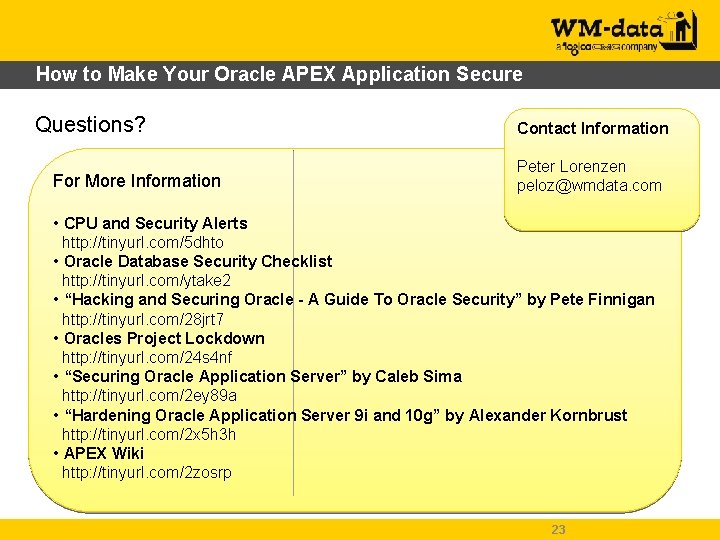Select 'Oracle Database Security Checklist' text
The width and height of the screenshot is (720, 540).
tap(198, 261)
